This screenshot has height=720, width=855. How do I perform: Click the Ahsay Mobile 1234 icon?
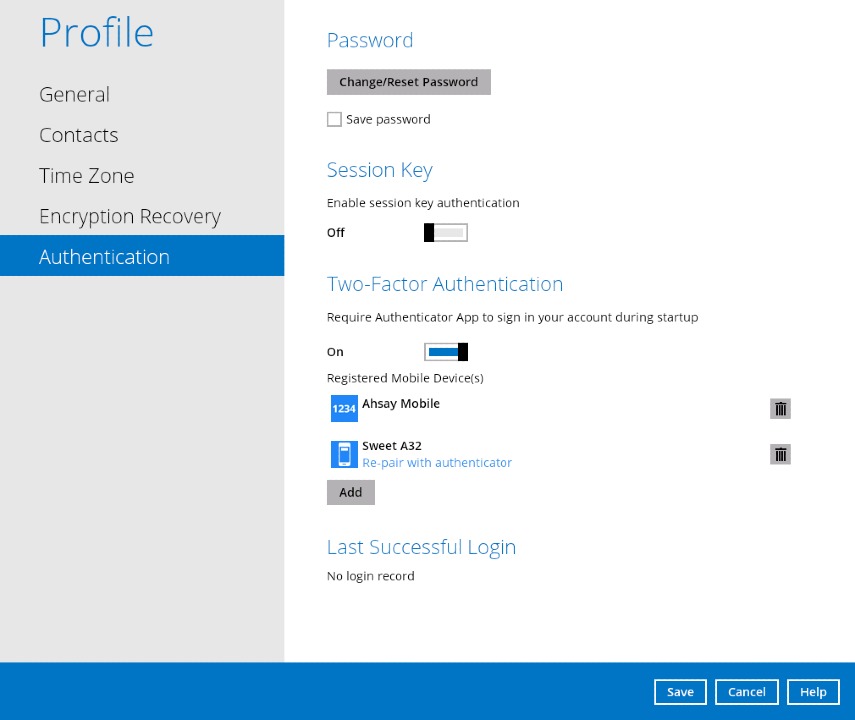pyautogui.click(x=344, y=409)
